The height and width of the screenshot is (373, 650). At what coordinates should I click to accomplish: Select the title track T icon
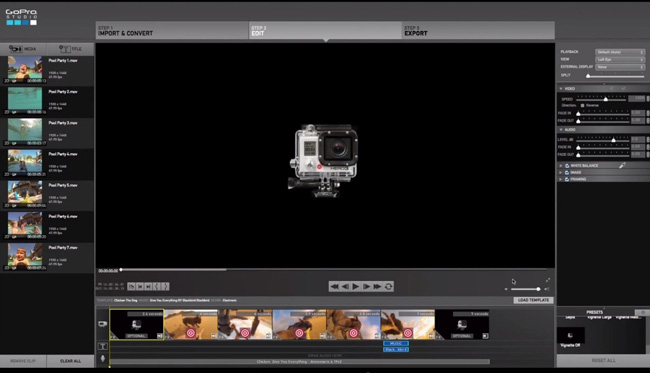point(103,346)
